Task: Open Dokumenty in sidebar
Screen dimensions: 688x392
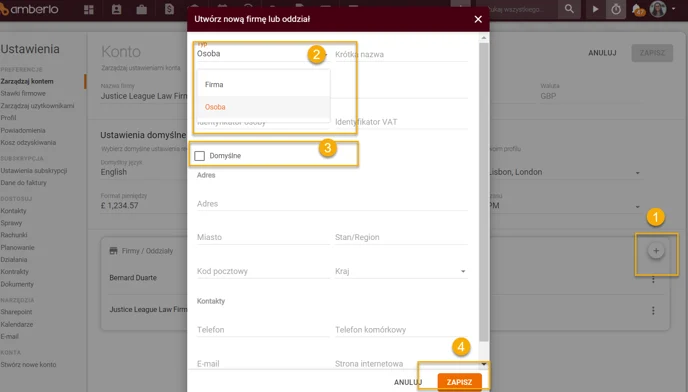Action: point(17,284)
